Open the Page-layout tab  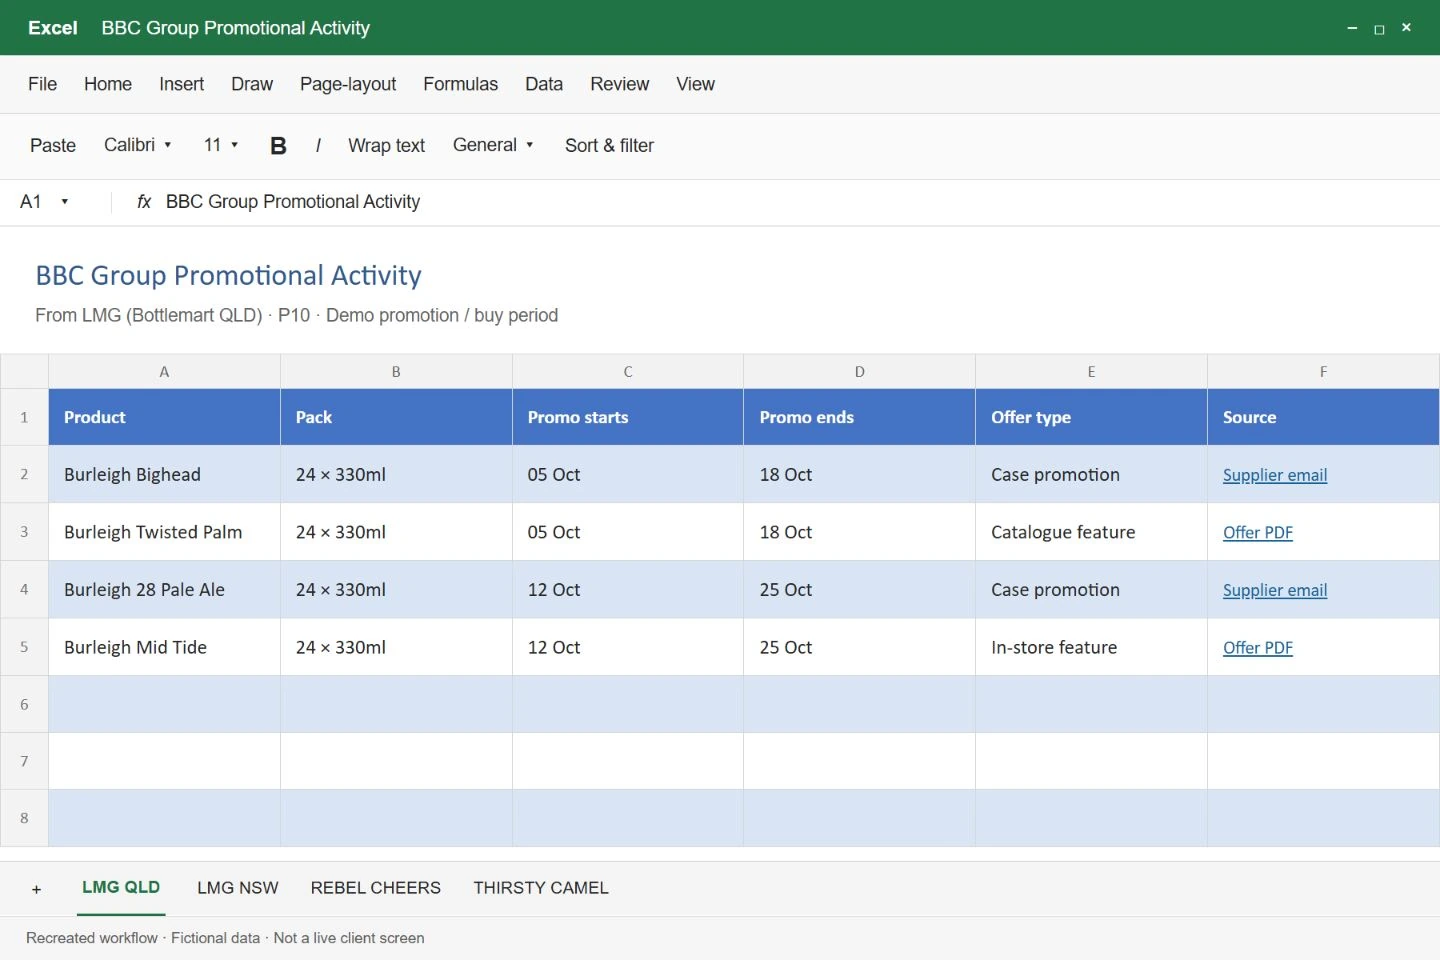[348, 84]
